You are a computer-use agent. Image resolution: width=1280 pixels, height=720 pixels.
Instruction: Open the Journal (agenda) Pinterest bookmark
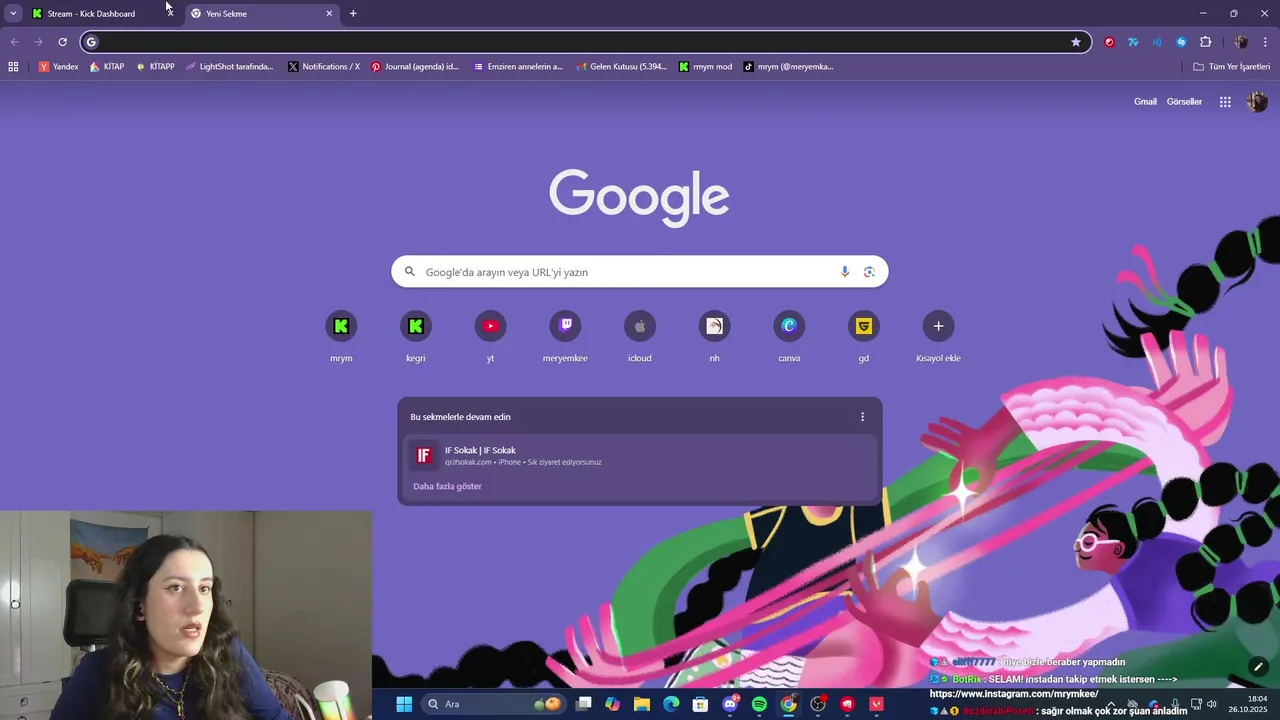(x=414, y=67)
